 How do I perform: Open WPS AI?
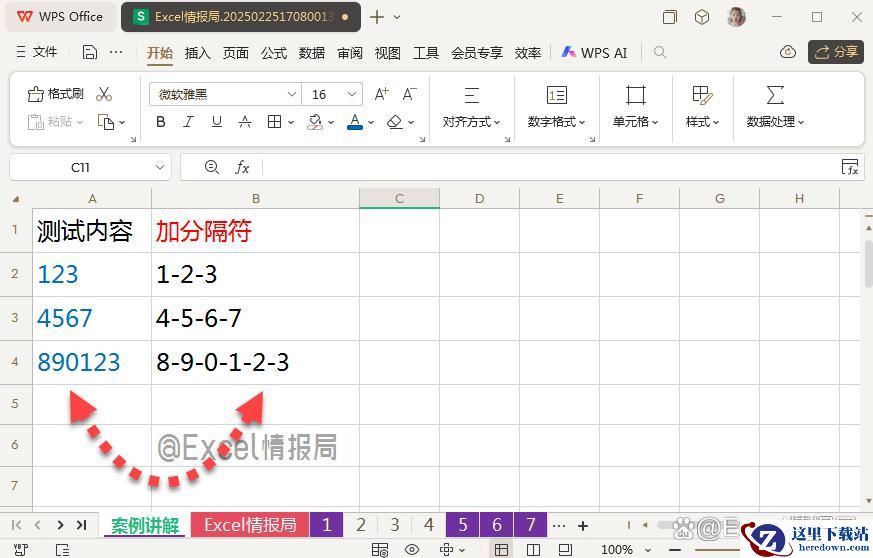click(594, 53)
